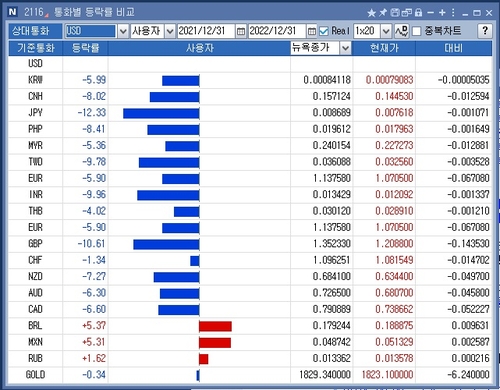Expand the 뉴욕종가 column dropdown
The width and height of the screenshot is (500, 390).
(345, 48)
